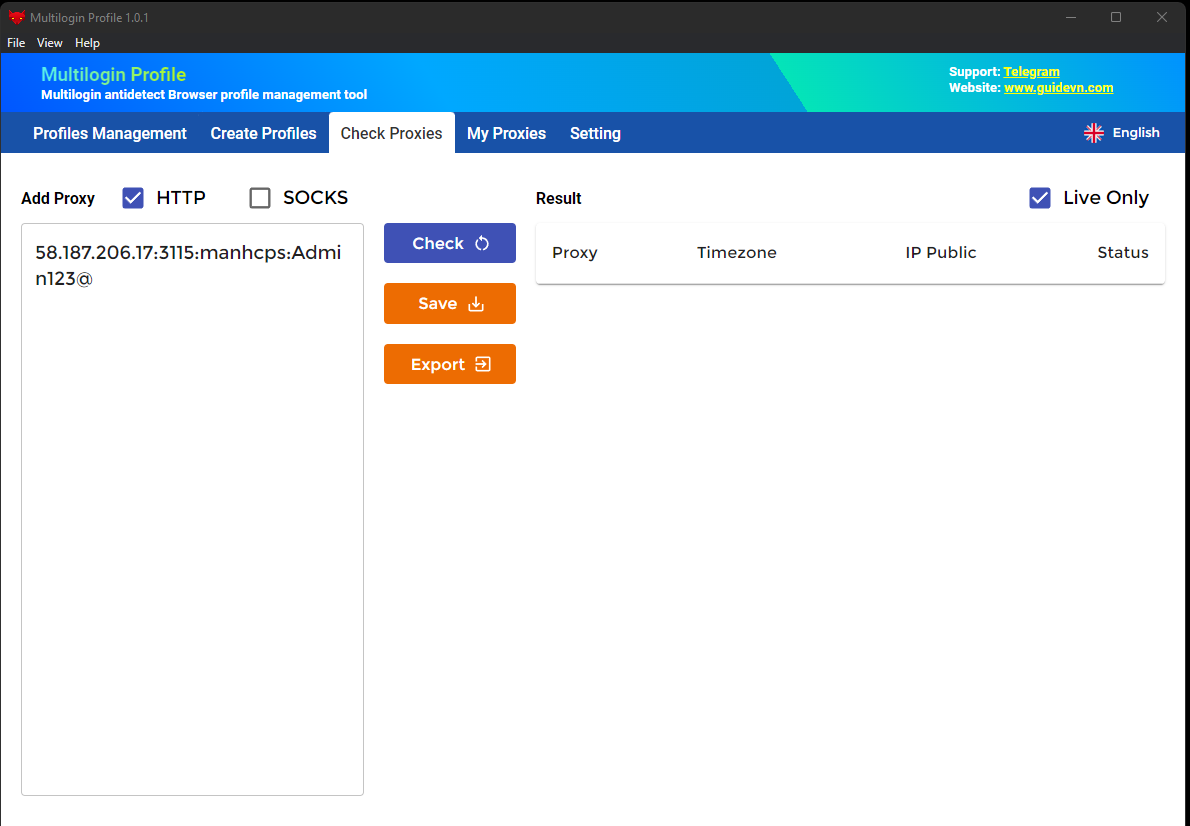The image size is (1190, 826).
Task: Click the orange Export button
Action: [x=450, y=364]
